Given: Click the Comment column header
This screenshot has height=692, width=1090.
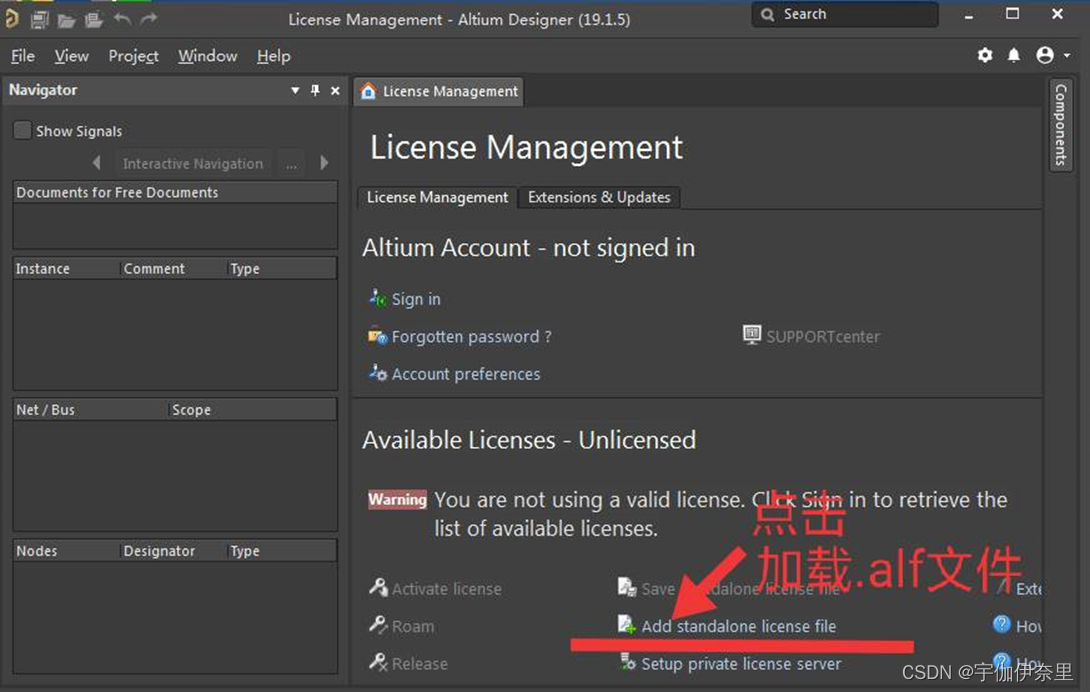Looking at the screenshot, I should (x=174, y=268).
